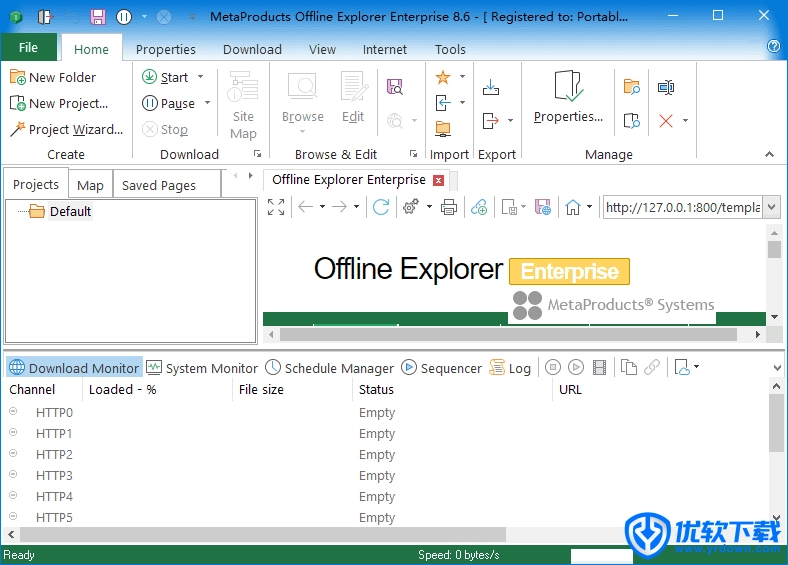The height and width of the screenshot is (565, 788).
Task: Expand the export dropdown arrow
Action: tap(511, 121)
